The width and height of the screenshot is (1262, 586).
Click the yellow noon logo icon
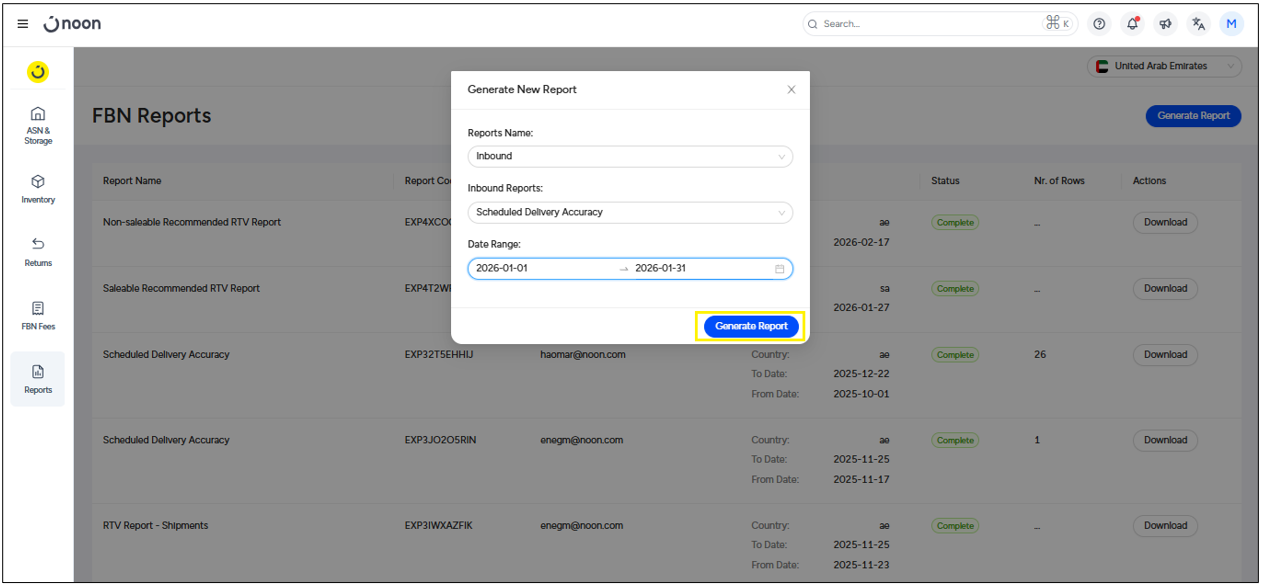tap(38, 72)
